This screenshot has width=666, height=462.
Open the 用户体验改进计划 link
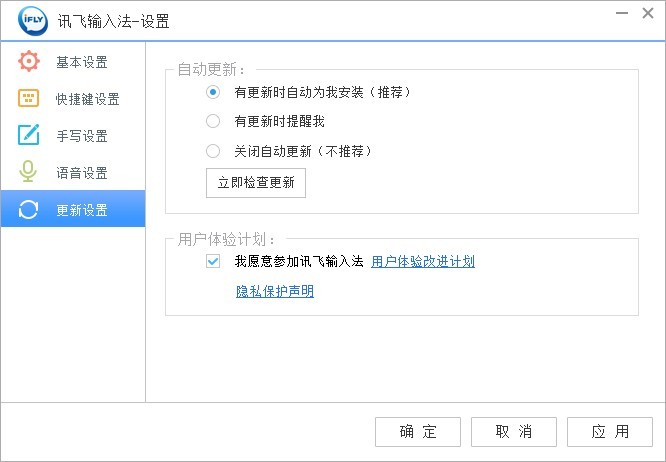pos(422,262)
